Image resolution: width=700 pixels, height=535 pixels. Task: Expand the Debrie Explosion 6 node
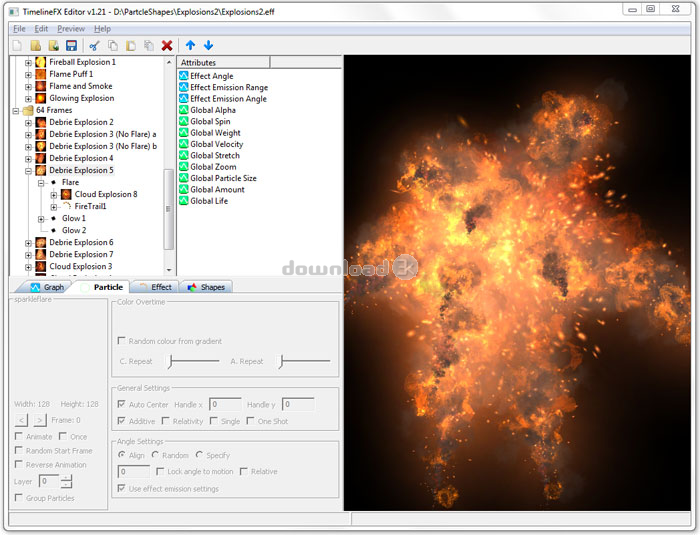pos(28,243)
